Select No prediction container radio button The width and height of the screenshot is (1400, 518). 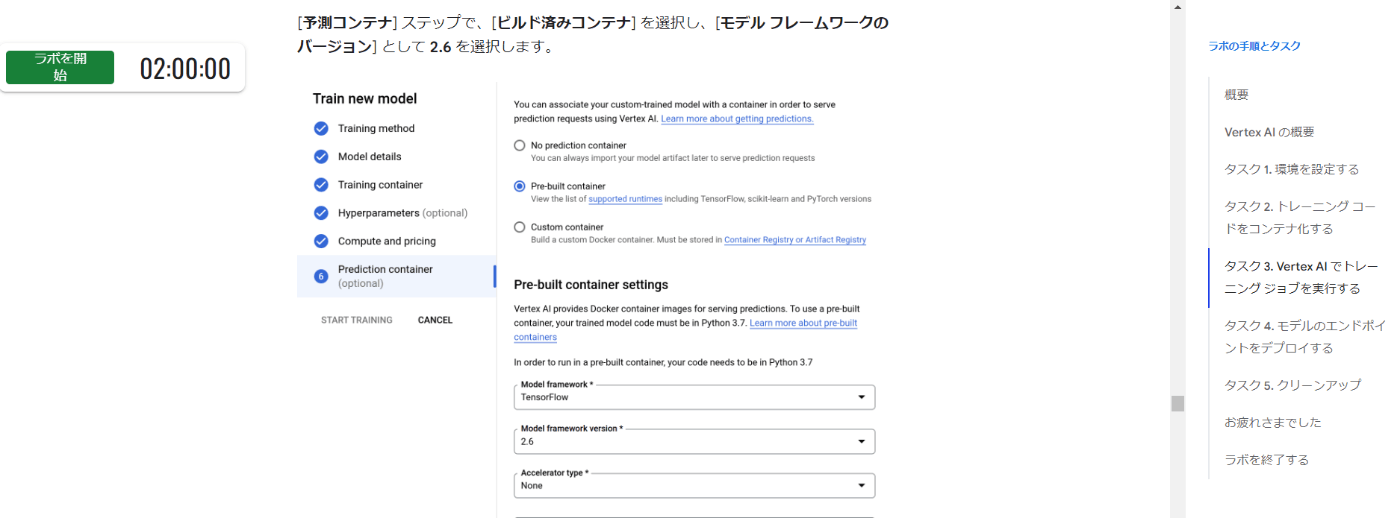(519, 145)
